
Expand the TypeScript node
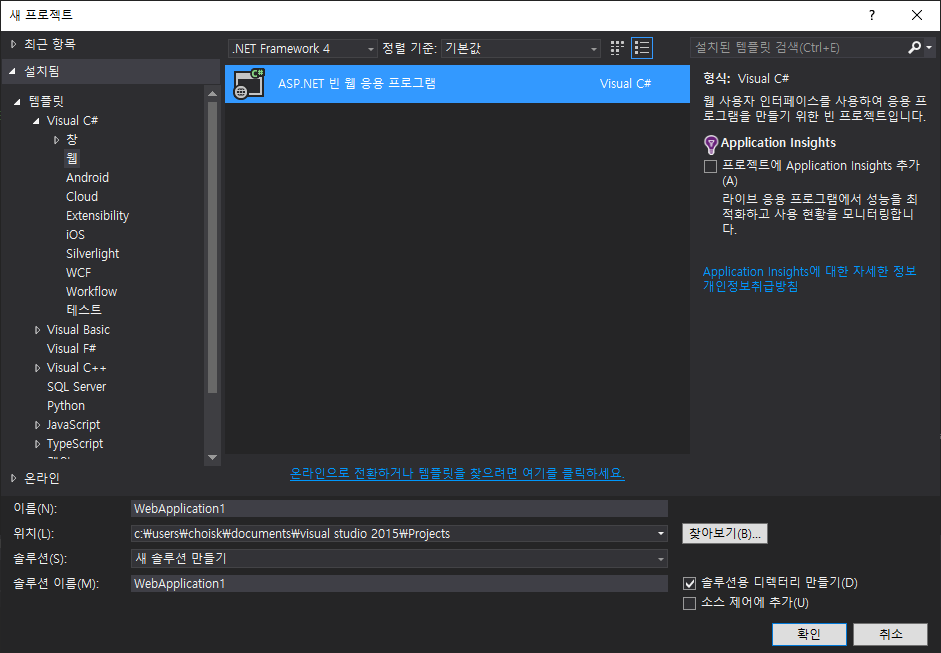point(37,444)
